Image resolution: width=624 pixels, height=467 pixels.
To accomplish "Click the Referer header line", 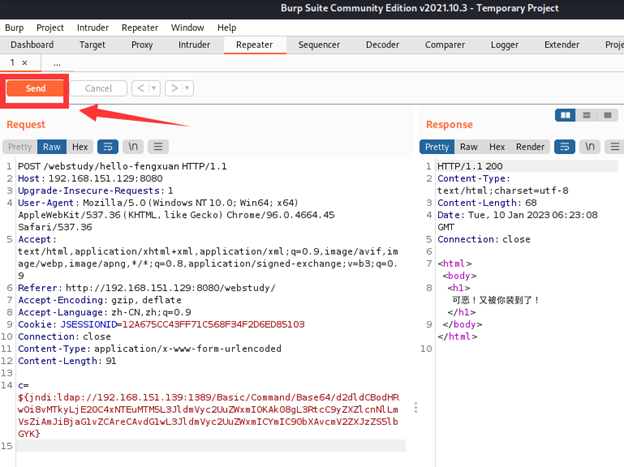I will pyautogui.click(x=146, y=288).
